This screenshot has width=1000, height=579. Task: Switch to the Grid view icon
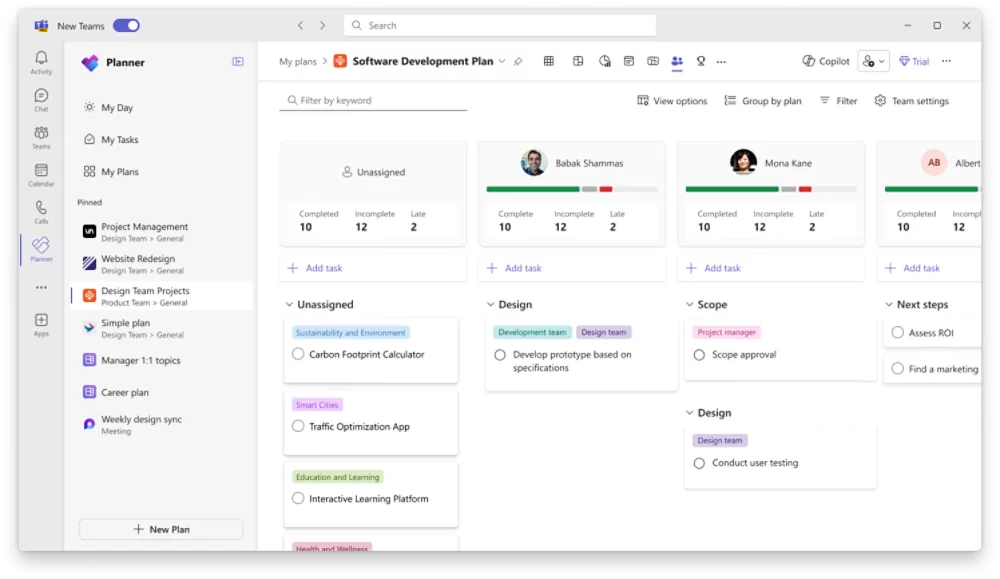548,61
